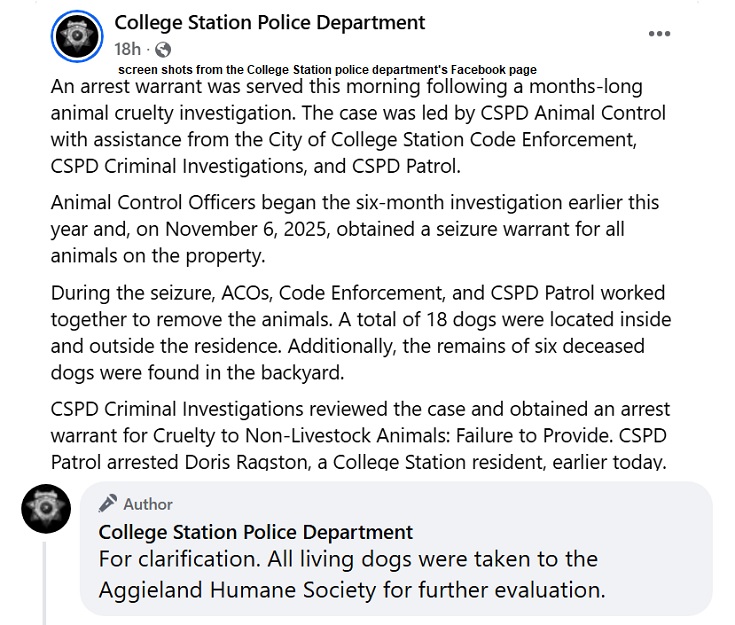
Task: Click the globe public audience icon
Action: tap(164, 49)
